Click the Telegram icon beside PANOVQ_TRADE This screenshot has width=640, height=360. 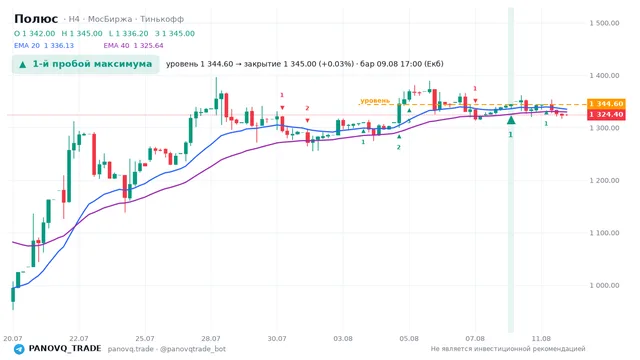(19, 349)
